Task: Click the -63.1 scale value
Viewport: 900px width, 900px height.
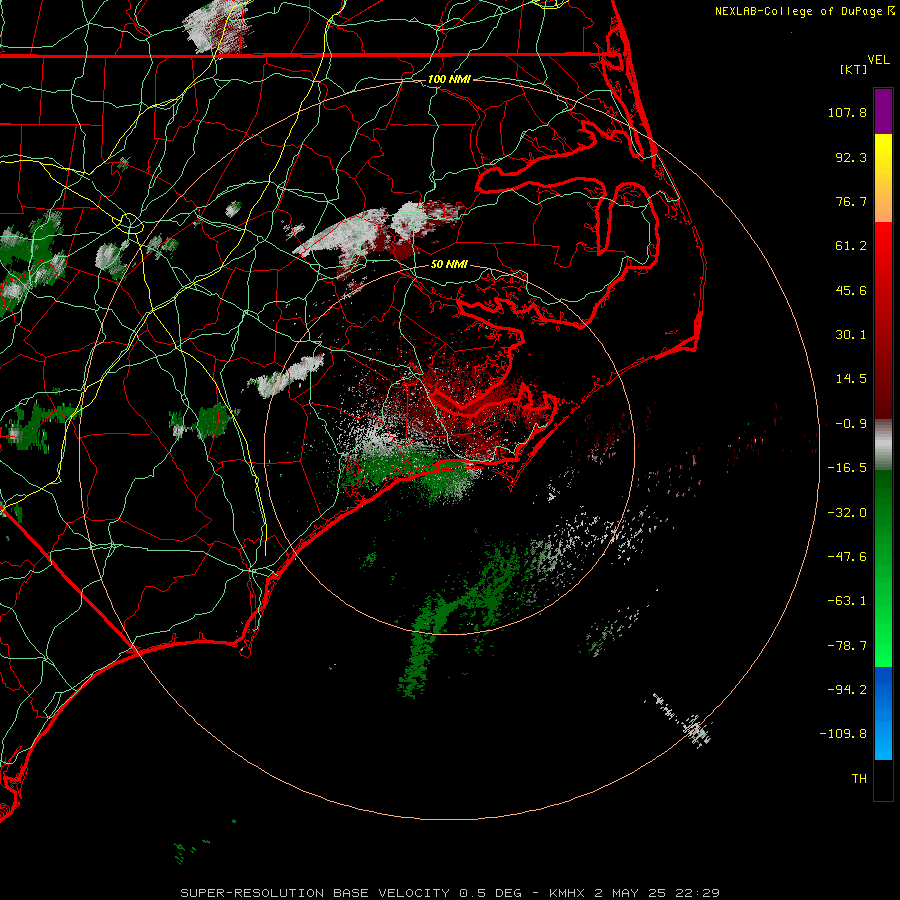Action: tap(847, 601)
